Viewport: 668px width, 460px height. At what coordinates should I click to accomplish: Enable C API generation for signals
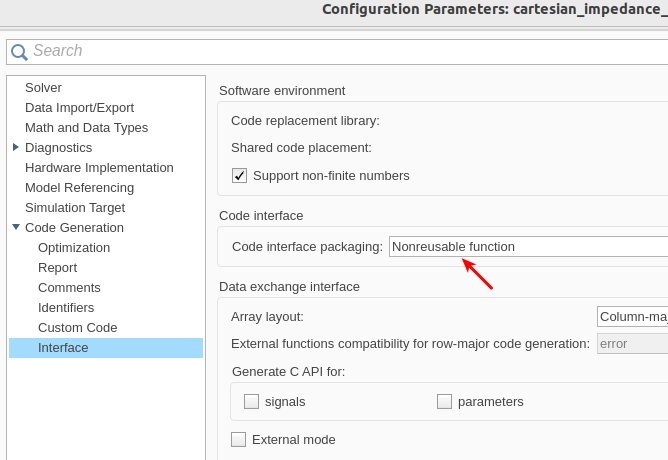(251, 402)
